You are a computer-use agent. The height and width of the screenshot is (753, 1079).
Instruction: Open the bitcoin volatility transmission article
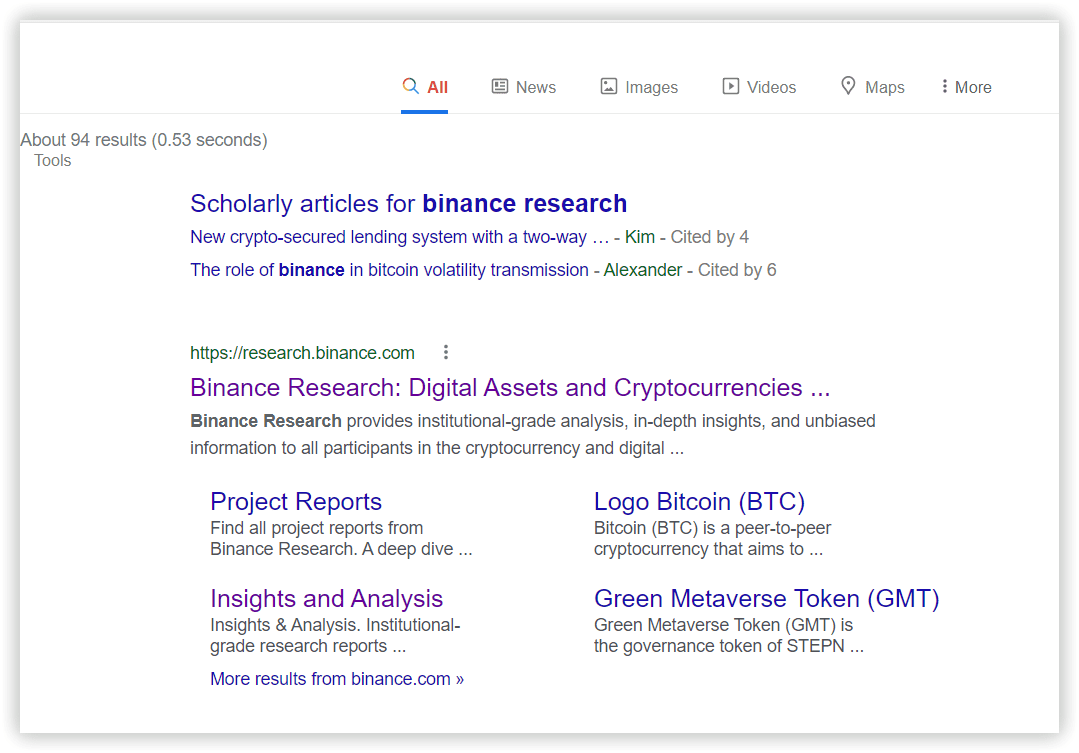389,270
